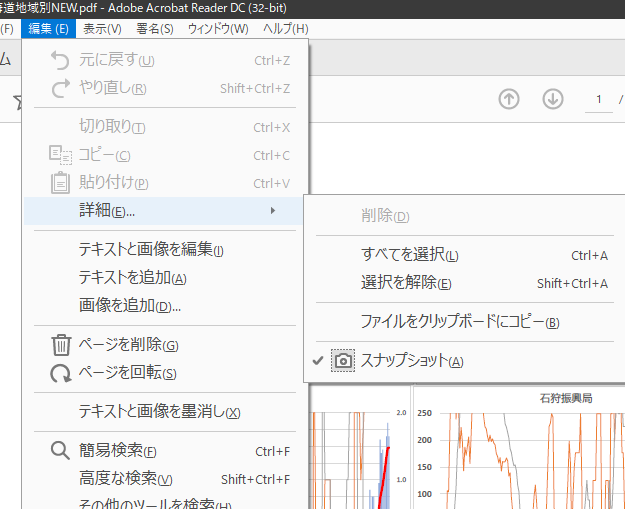Choose 切り取り(T) cut entry
The width and height of the screenshot is (625, 509).
pyautogui.click(x=165, y=127)
